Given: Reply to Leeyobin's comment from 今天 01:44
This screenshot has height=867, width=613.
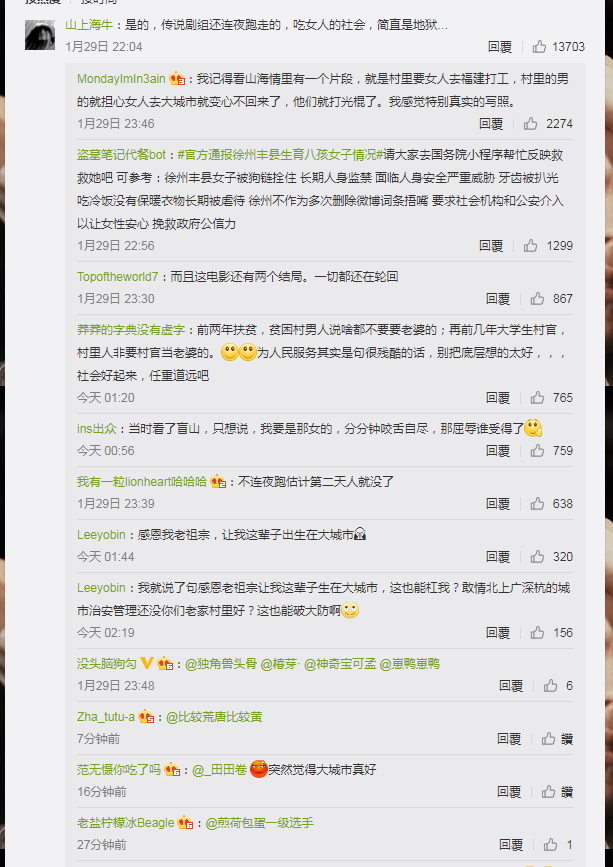Looking at the screenshot, I should (497, 557).
